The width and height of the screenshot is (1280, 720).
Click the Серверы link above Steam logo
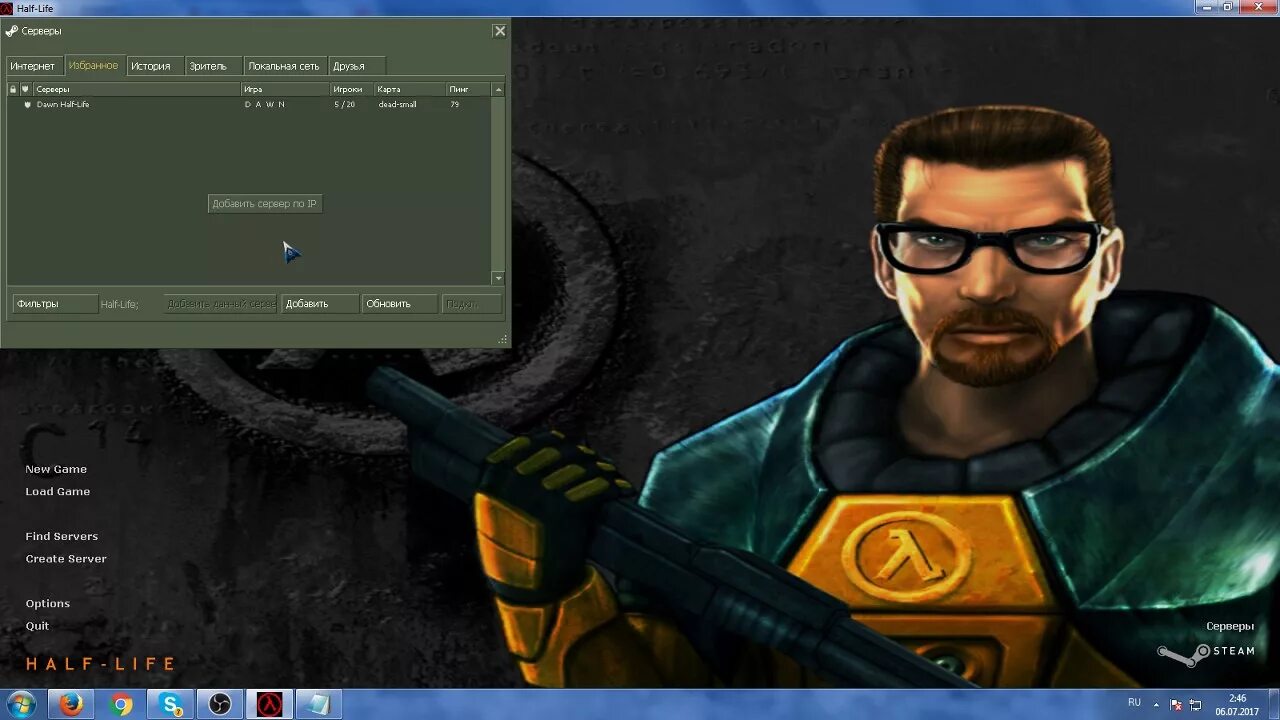click(1230, 626)
